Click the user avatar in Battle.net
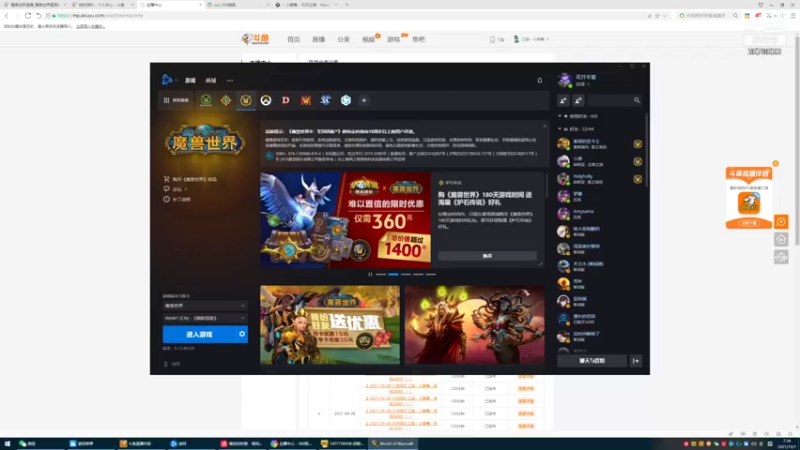Screen dimensions: 800x450 [x=564, y=80]
